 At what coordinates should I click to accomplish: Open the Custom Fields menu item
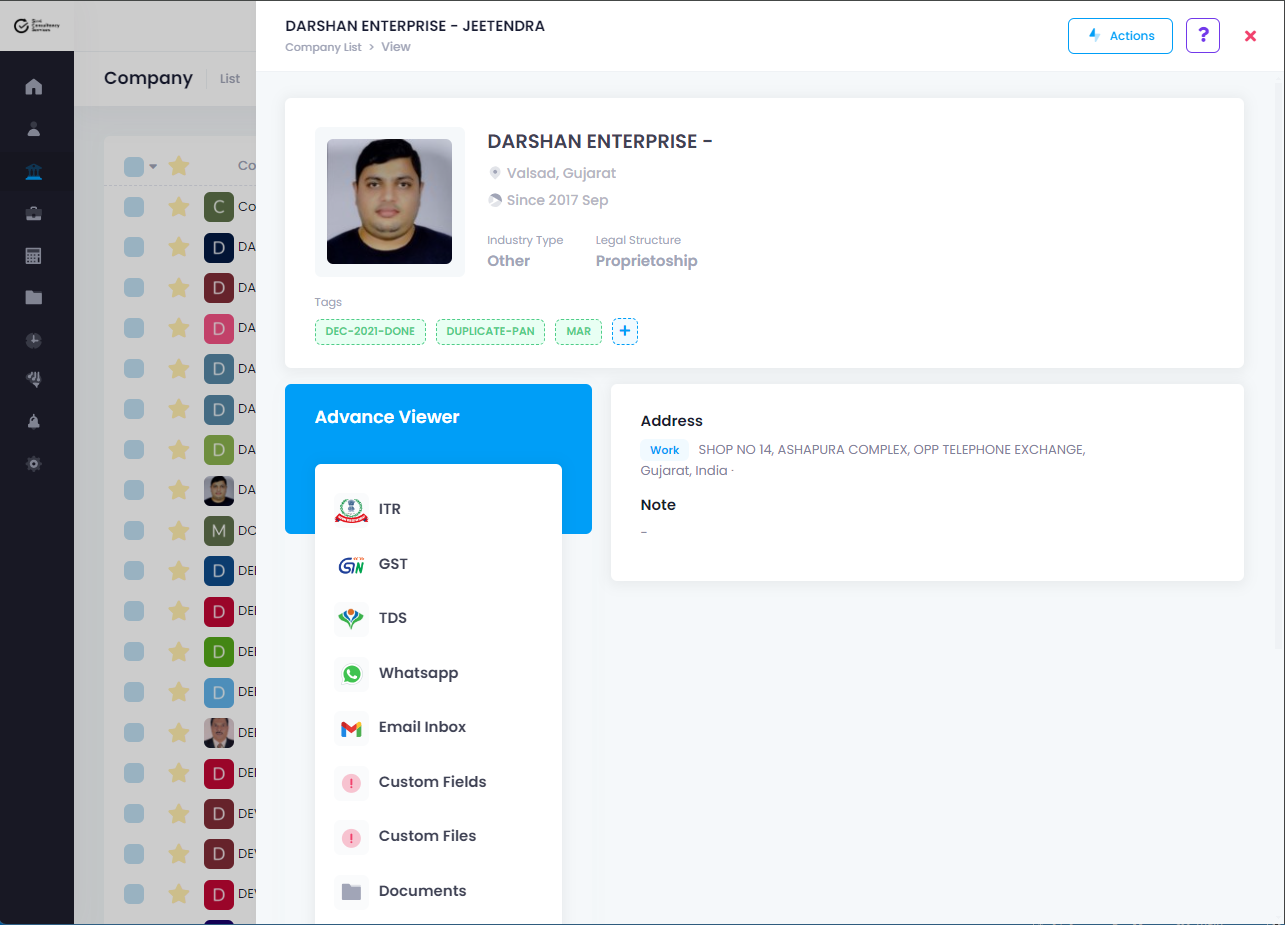(431, 782)
